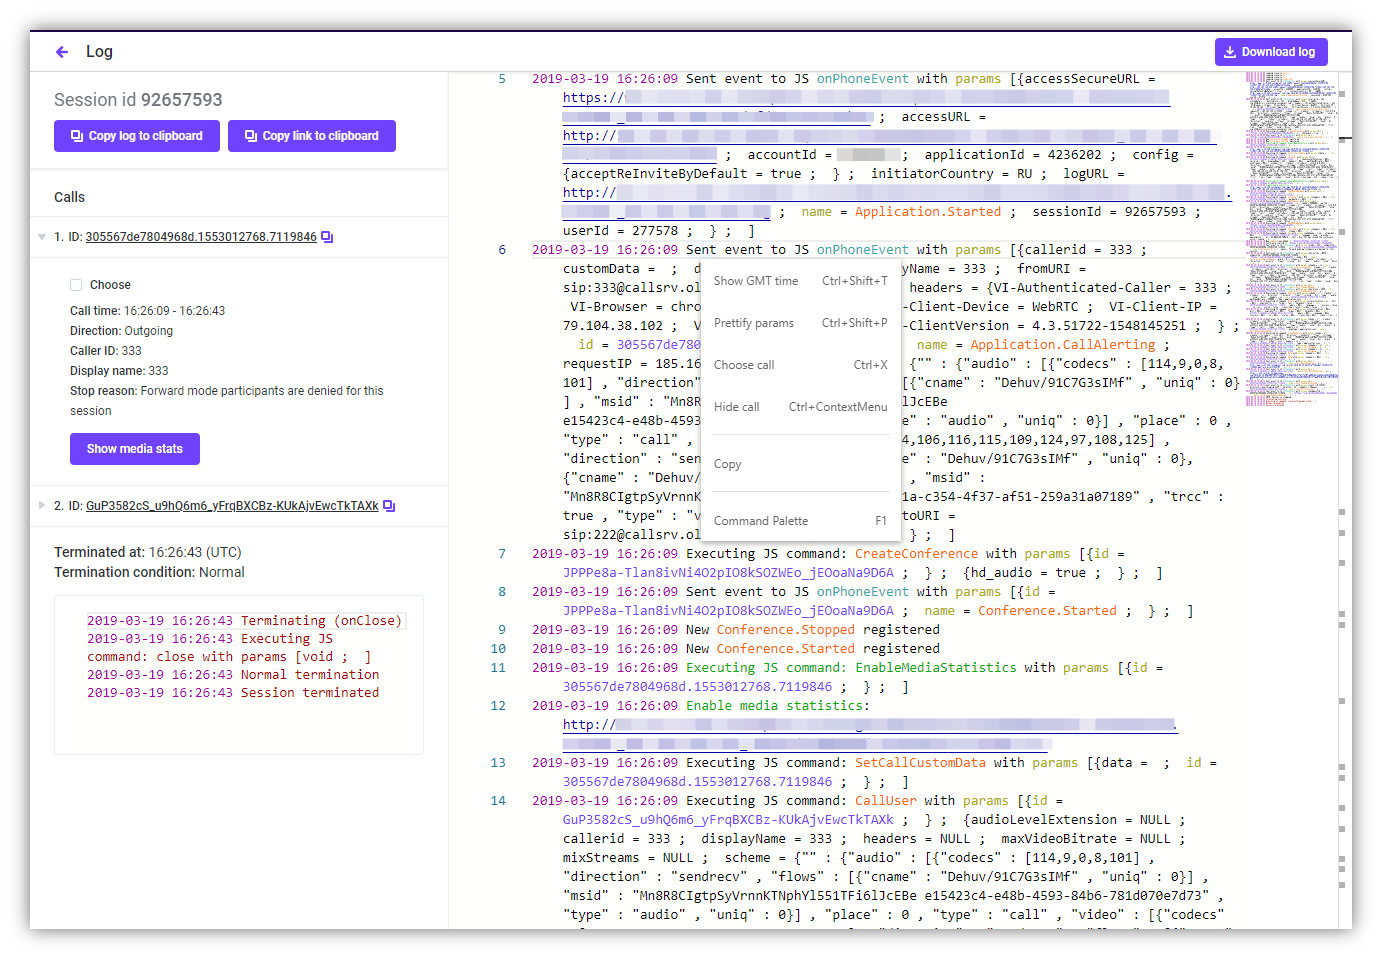
Task: Click the Termination condition: Normal text
Action: [149, 572]
